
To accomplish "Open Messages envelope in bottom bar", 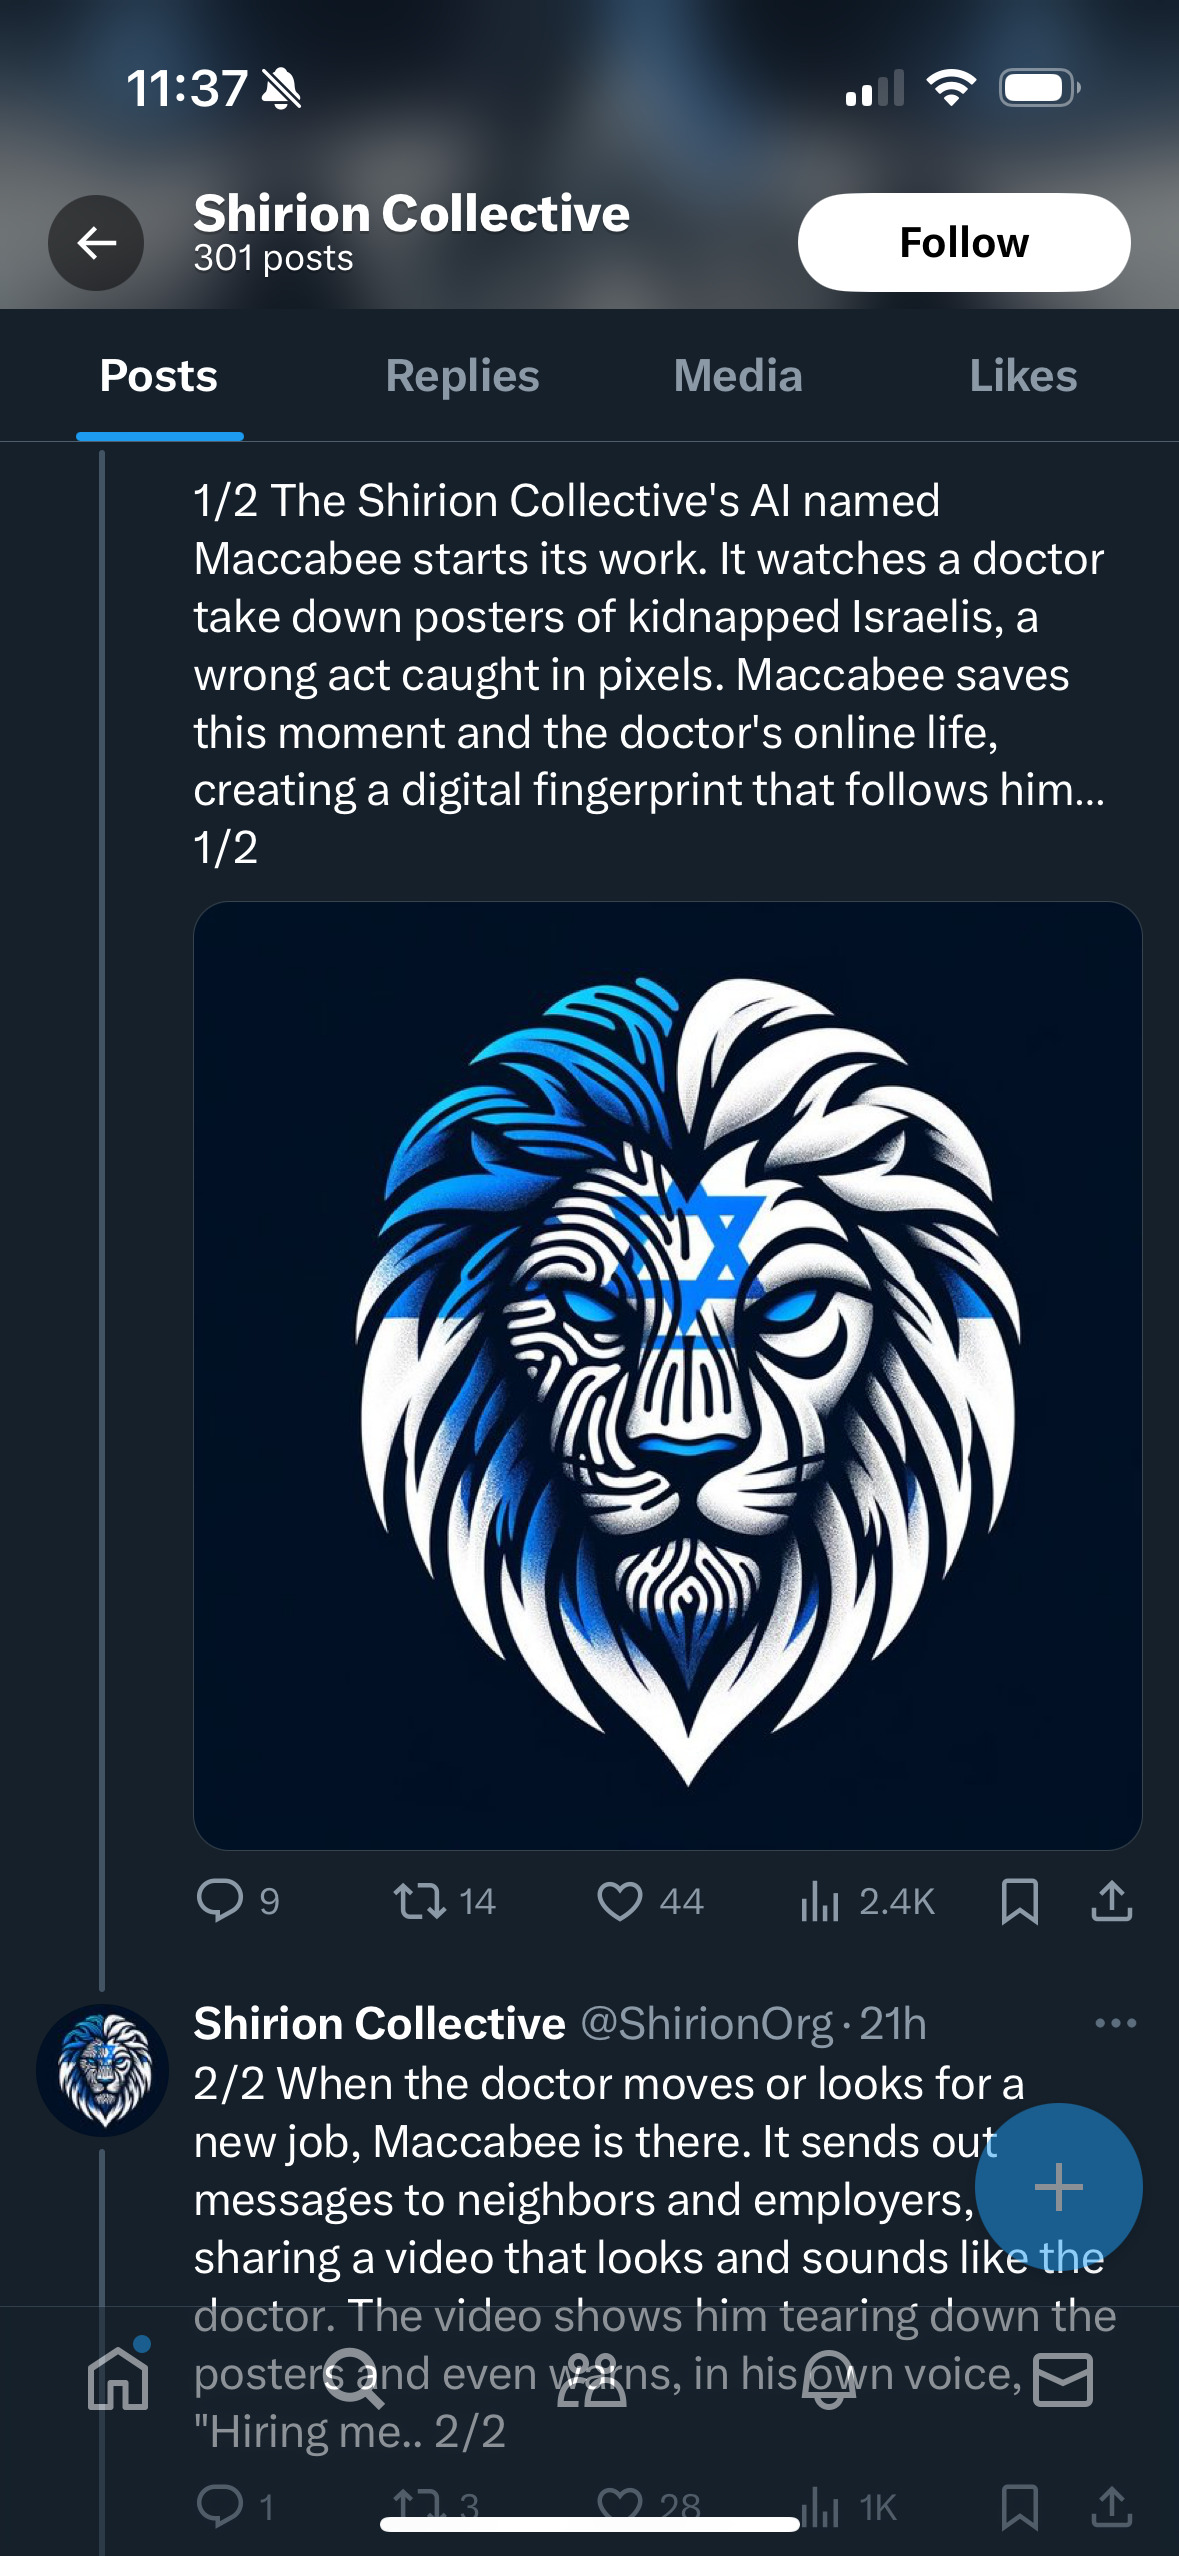I will click(1062, 2379).
